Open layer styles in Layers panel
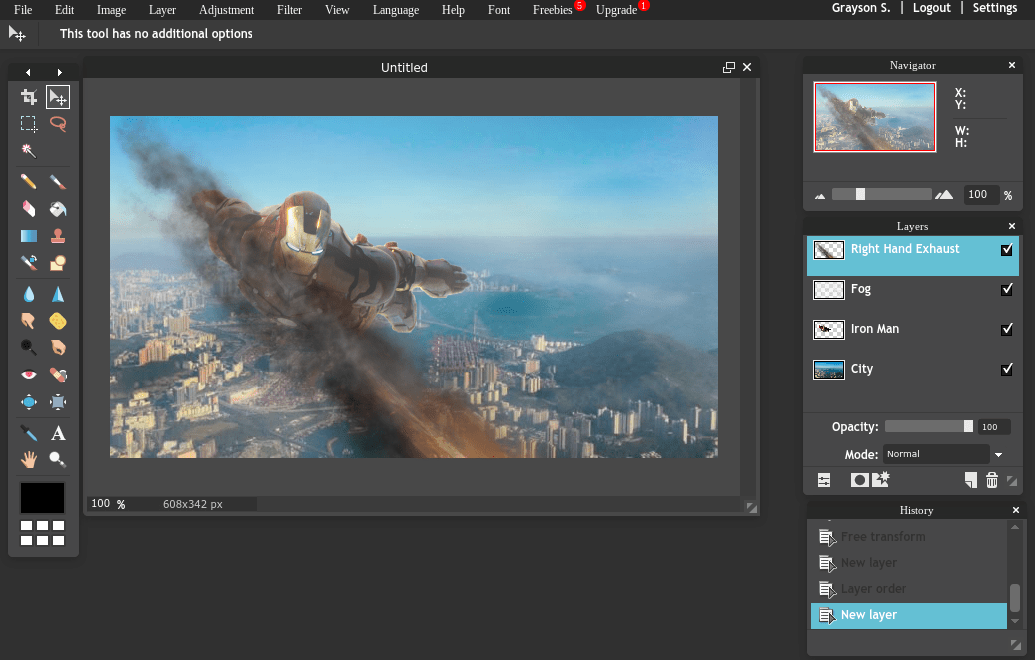The height and width of the screenshot is (660, 1035). click(881, 480)
